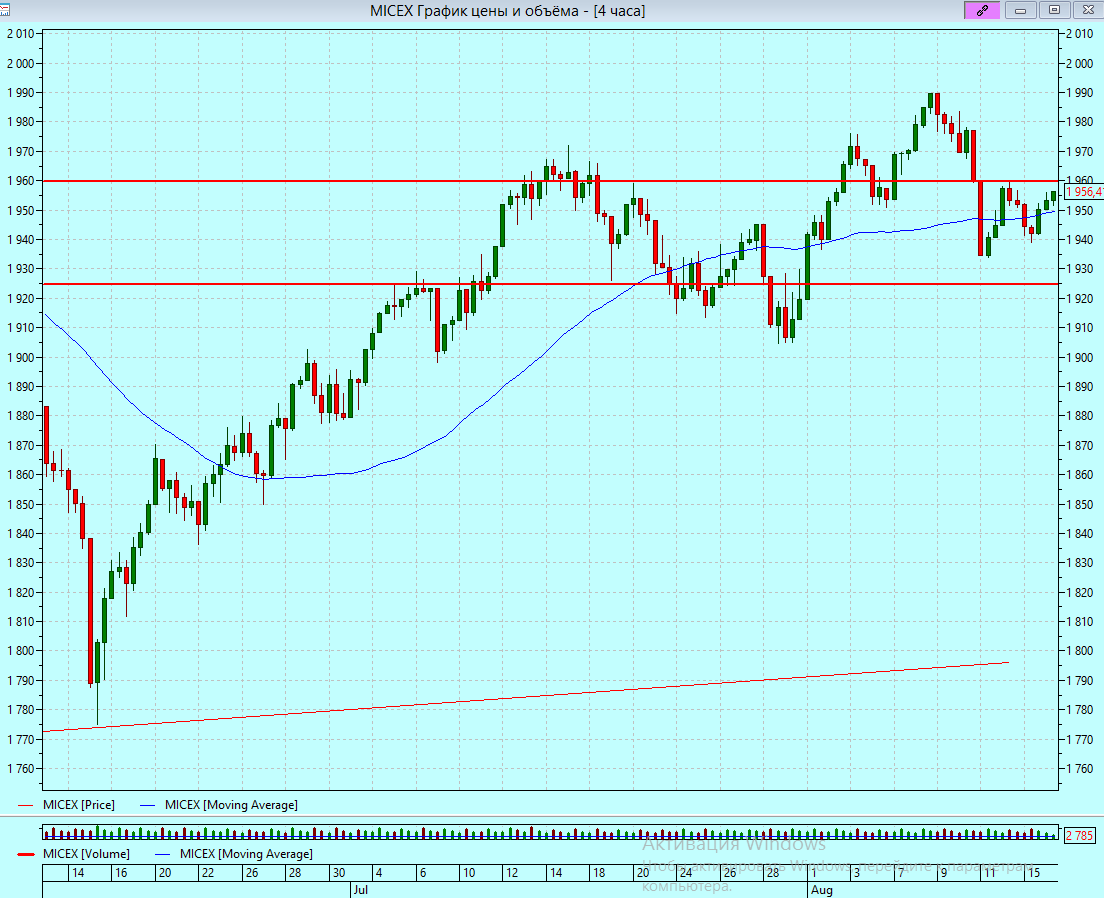Image resolution: width=1104 pixels, height=898 pixels.
Task: Click the chart title 'MICEX График цены и объёма'
Action: tap(479, 11)
